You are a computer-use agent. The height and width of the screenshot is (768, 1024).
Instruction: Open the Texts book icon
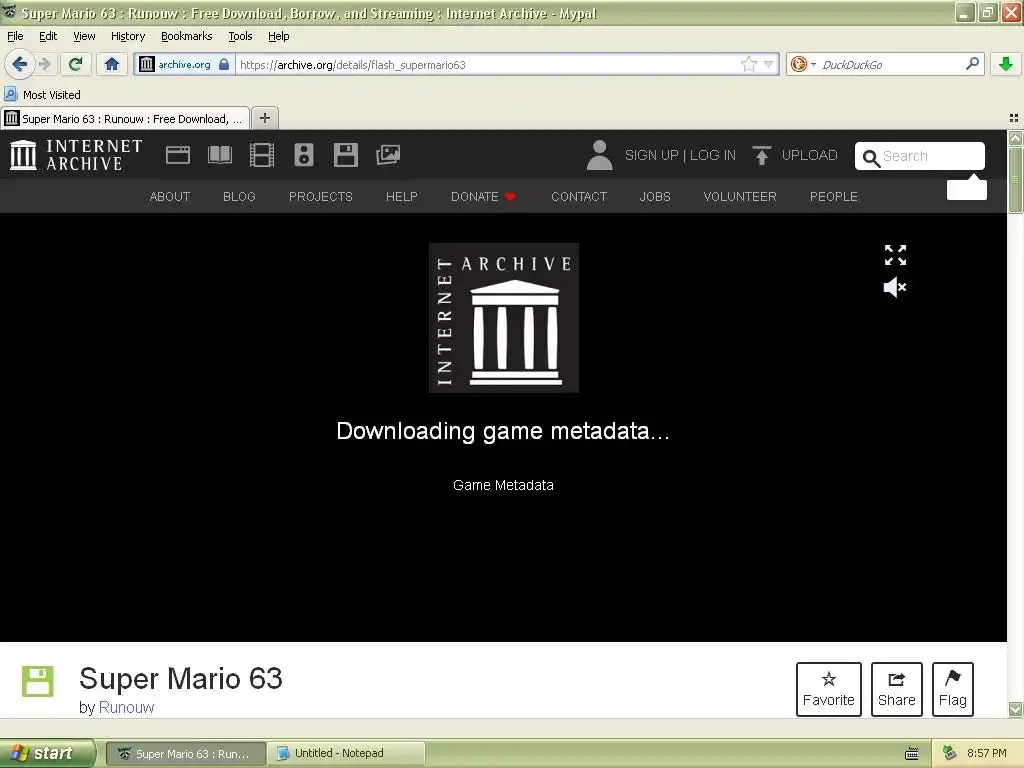point(219,155)
